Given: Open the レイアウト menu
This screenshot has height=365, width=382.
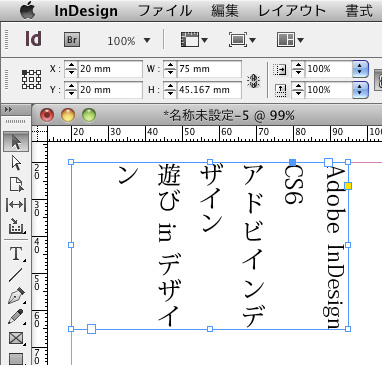Looking at the screenshot, I should click(292, 11).
